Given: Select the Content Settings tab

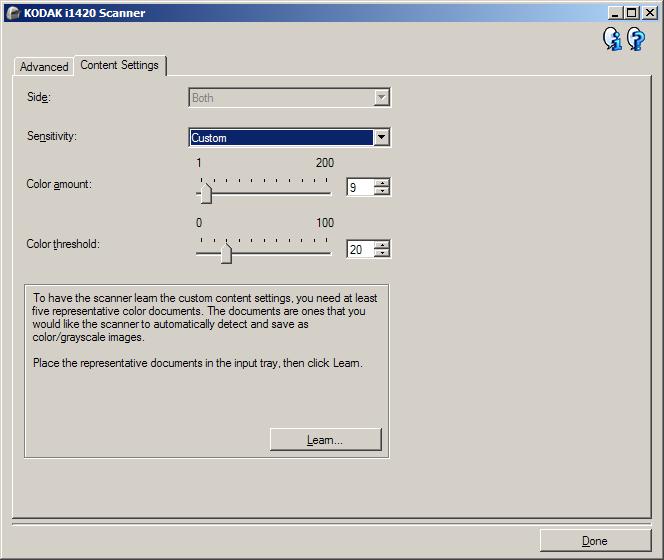Looking at the screenshot, I should (119, 65).
